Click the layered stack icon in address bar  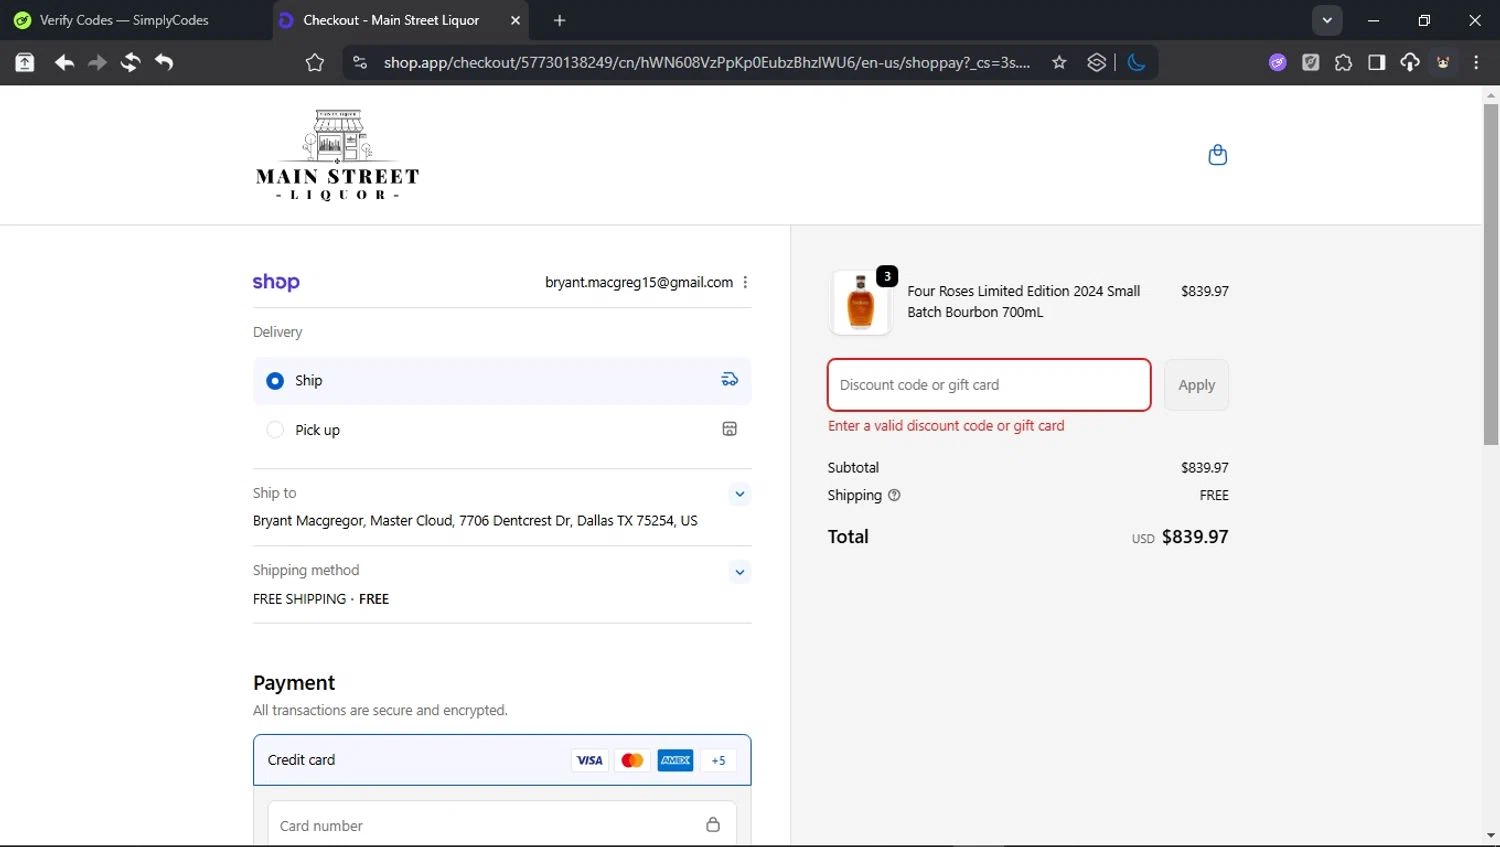point(1097,62)
